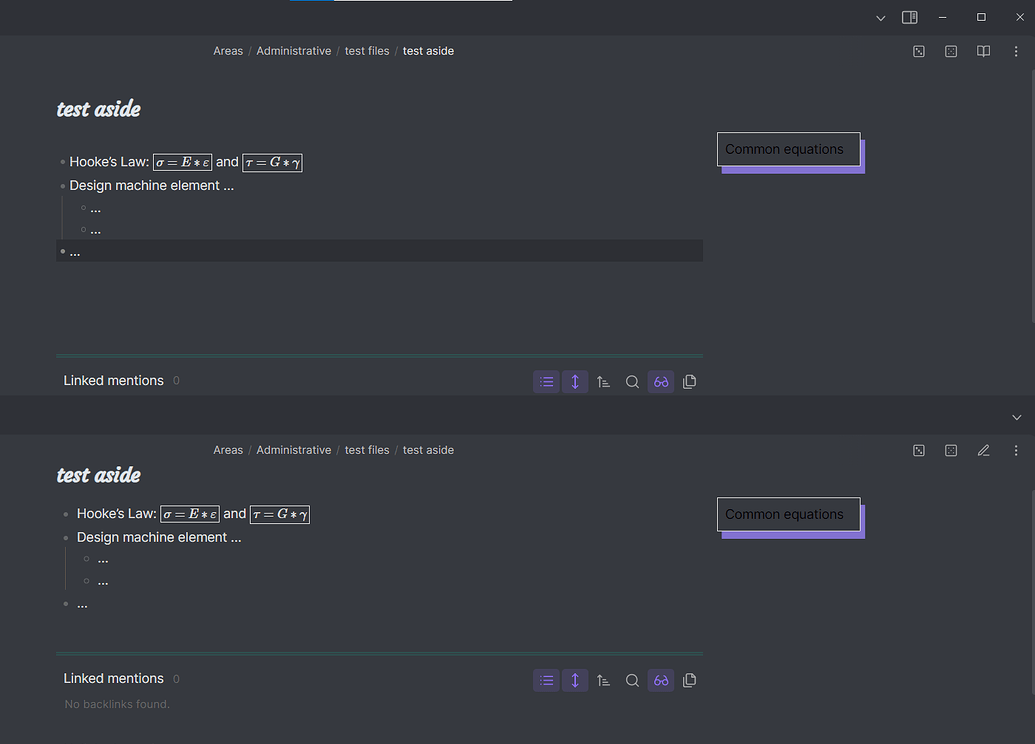Open the chevron dropdown at top right

click(880, 17)
